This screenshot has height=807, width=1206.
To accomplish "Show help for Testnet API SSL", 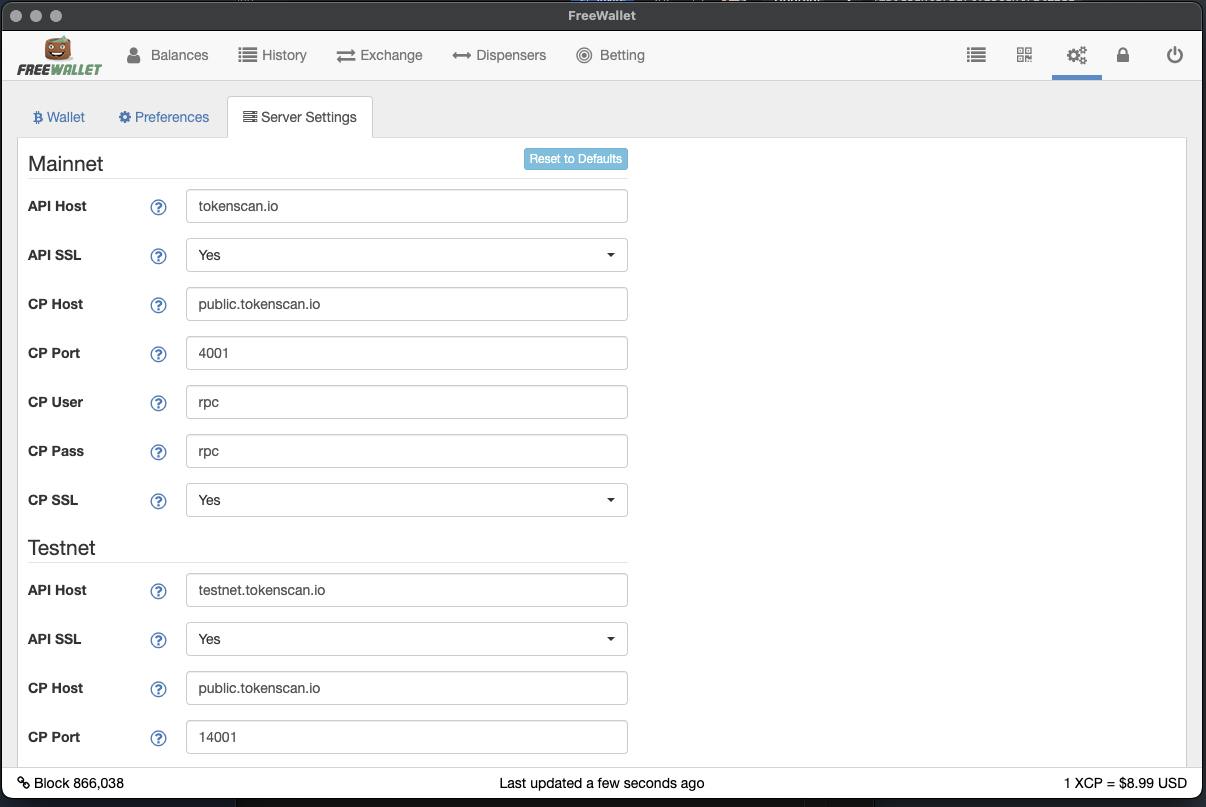I will pyautogui.click(x=158, y=640).
